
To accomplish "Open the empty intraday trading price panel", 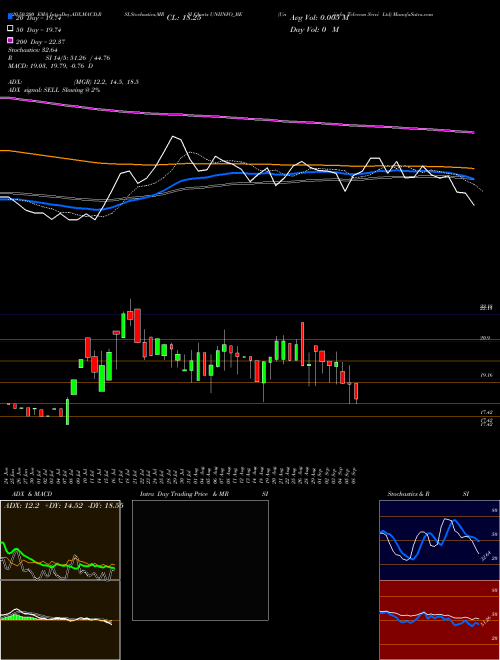I will [x=200, y=560].
